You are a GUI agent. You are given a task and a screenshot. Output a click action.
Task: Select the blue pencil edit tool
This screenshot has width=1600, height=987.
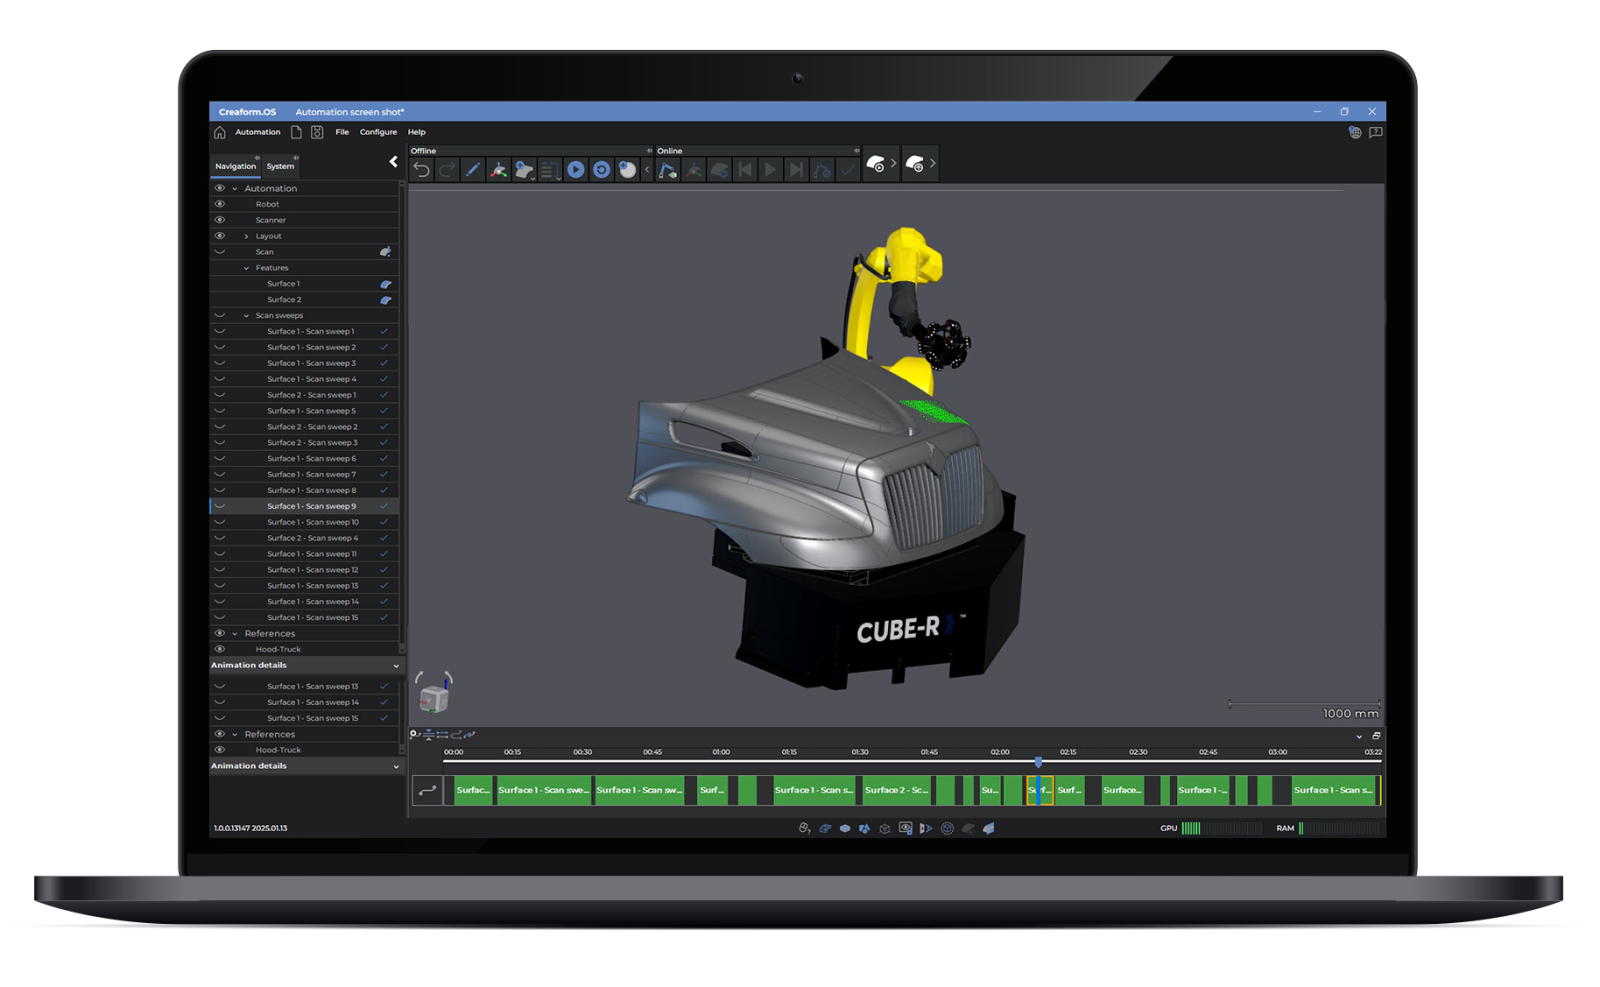pos(472,170)
